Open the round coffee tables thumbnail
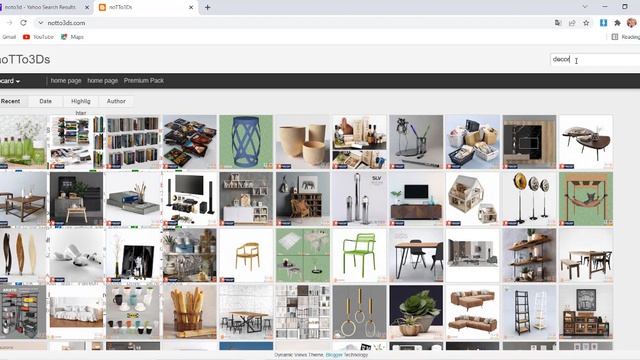The width and height of the screenshot is (640, 360). 586,142
